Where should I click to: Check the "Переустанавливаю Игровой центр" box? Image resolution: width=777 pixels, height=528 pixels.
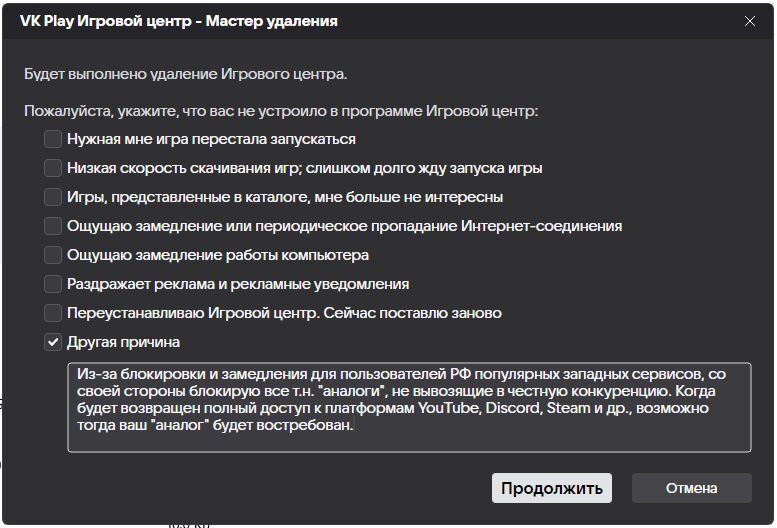pos(53,313)
